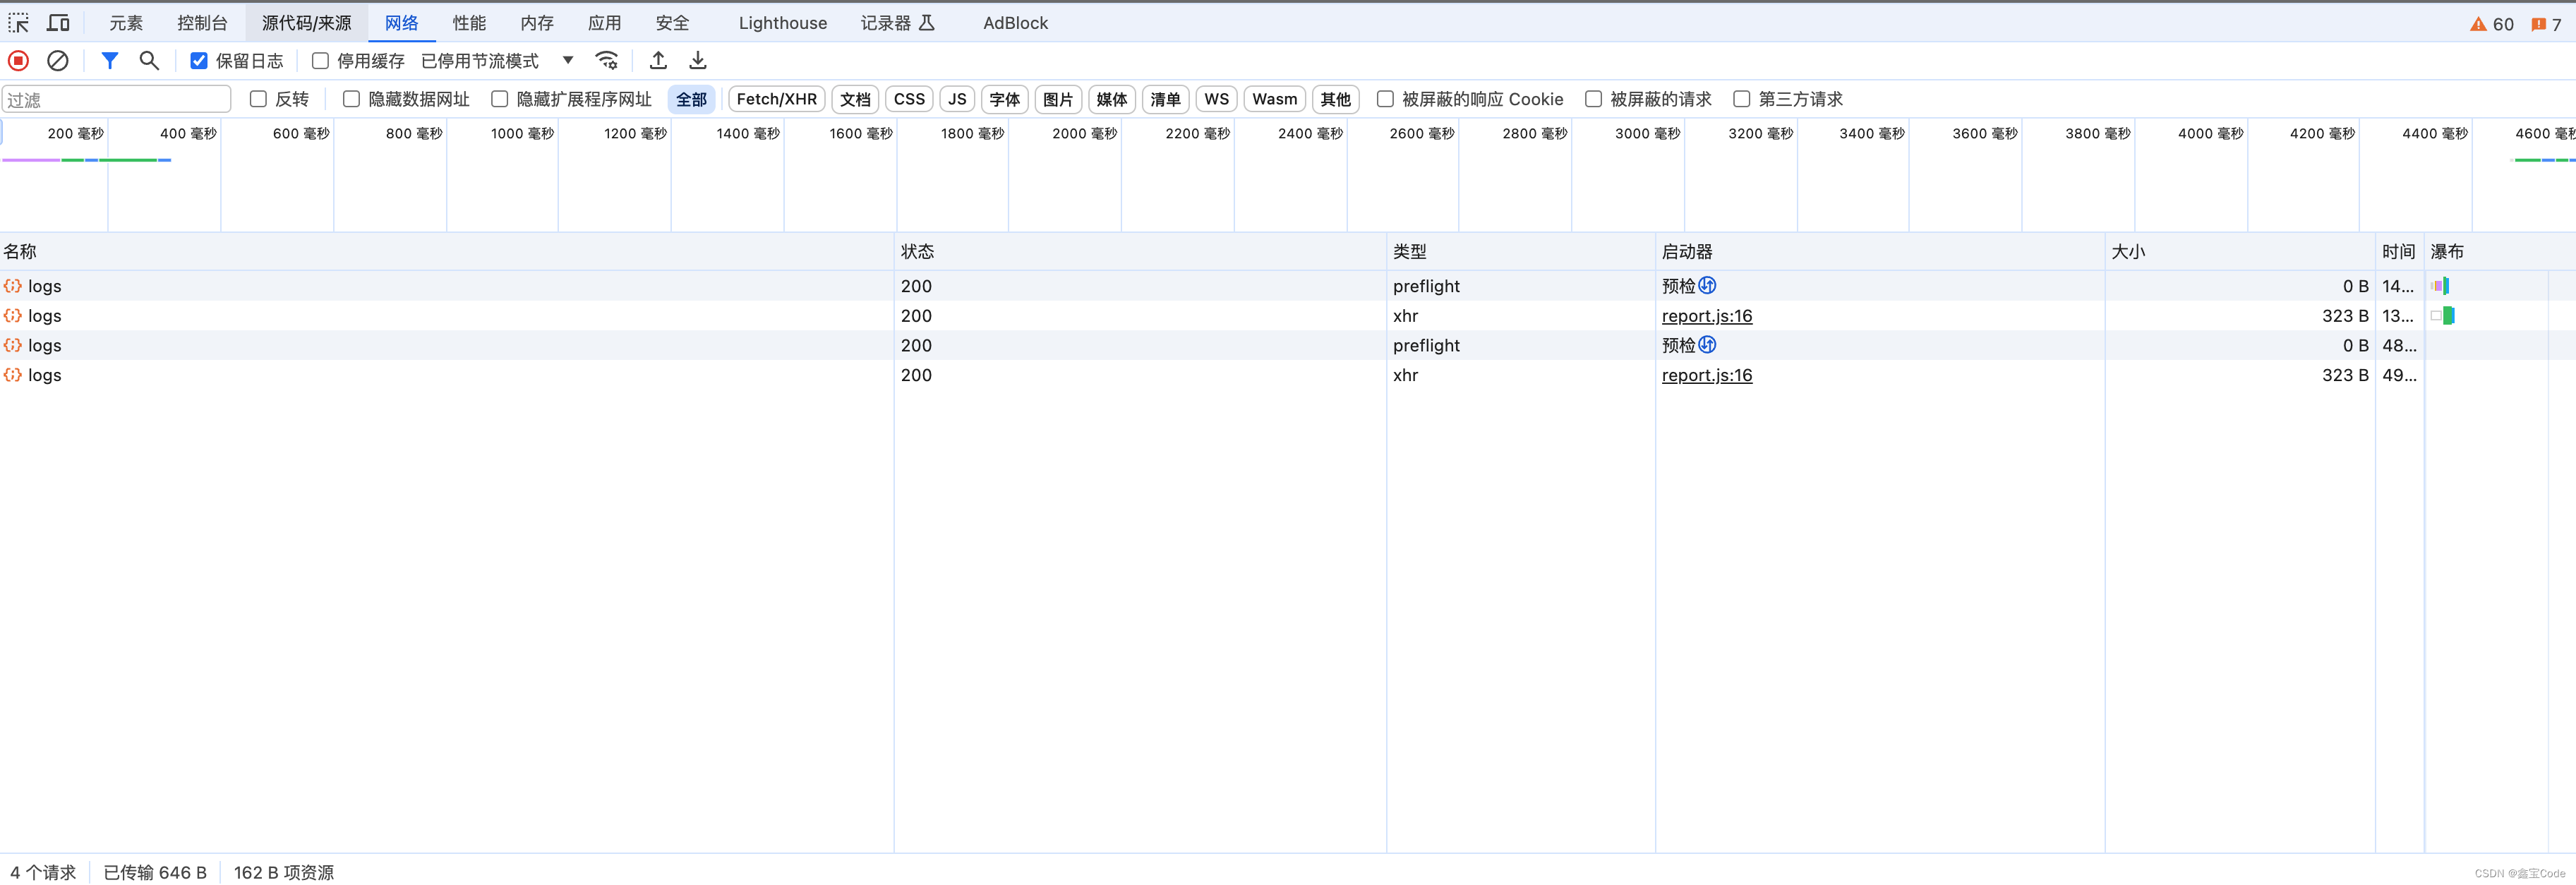
Task: Enable 隐藏数据网址 checkbox
Action: pos(351,99)
